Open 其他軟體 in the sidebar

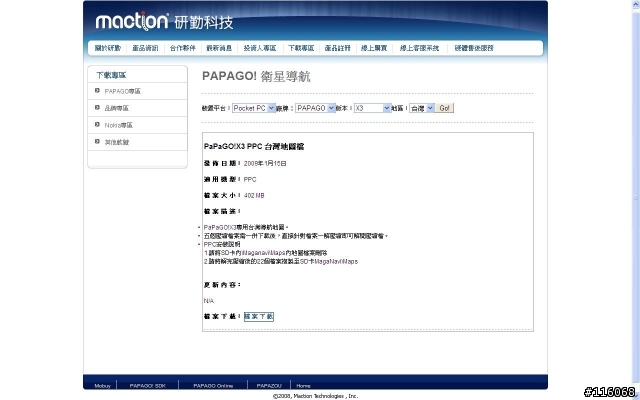click(x=117, y=142)
